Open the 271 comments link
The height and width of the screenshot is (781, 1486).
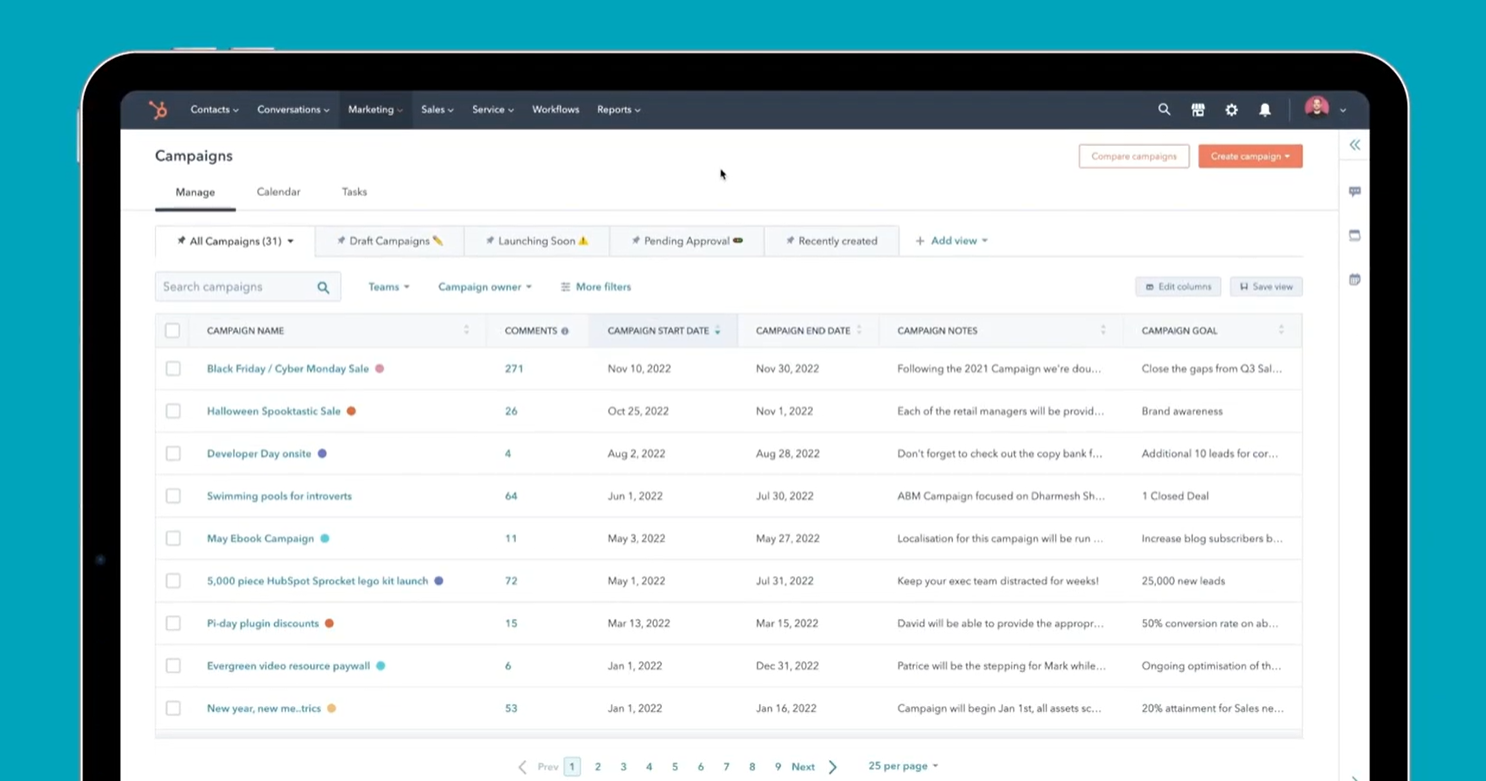click(x=514, y=369)
